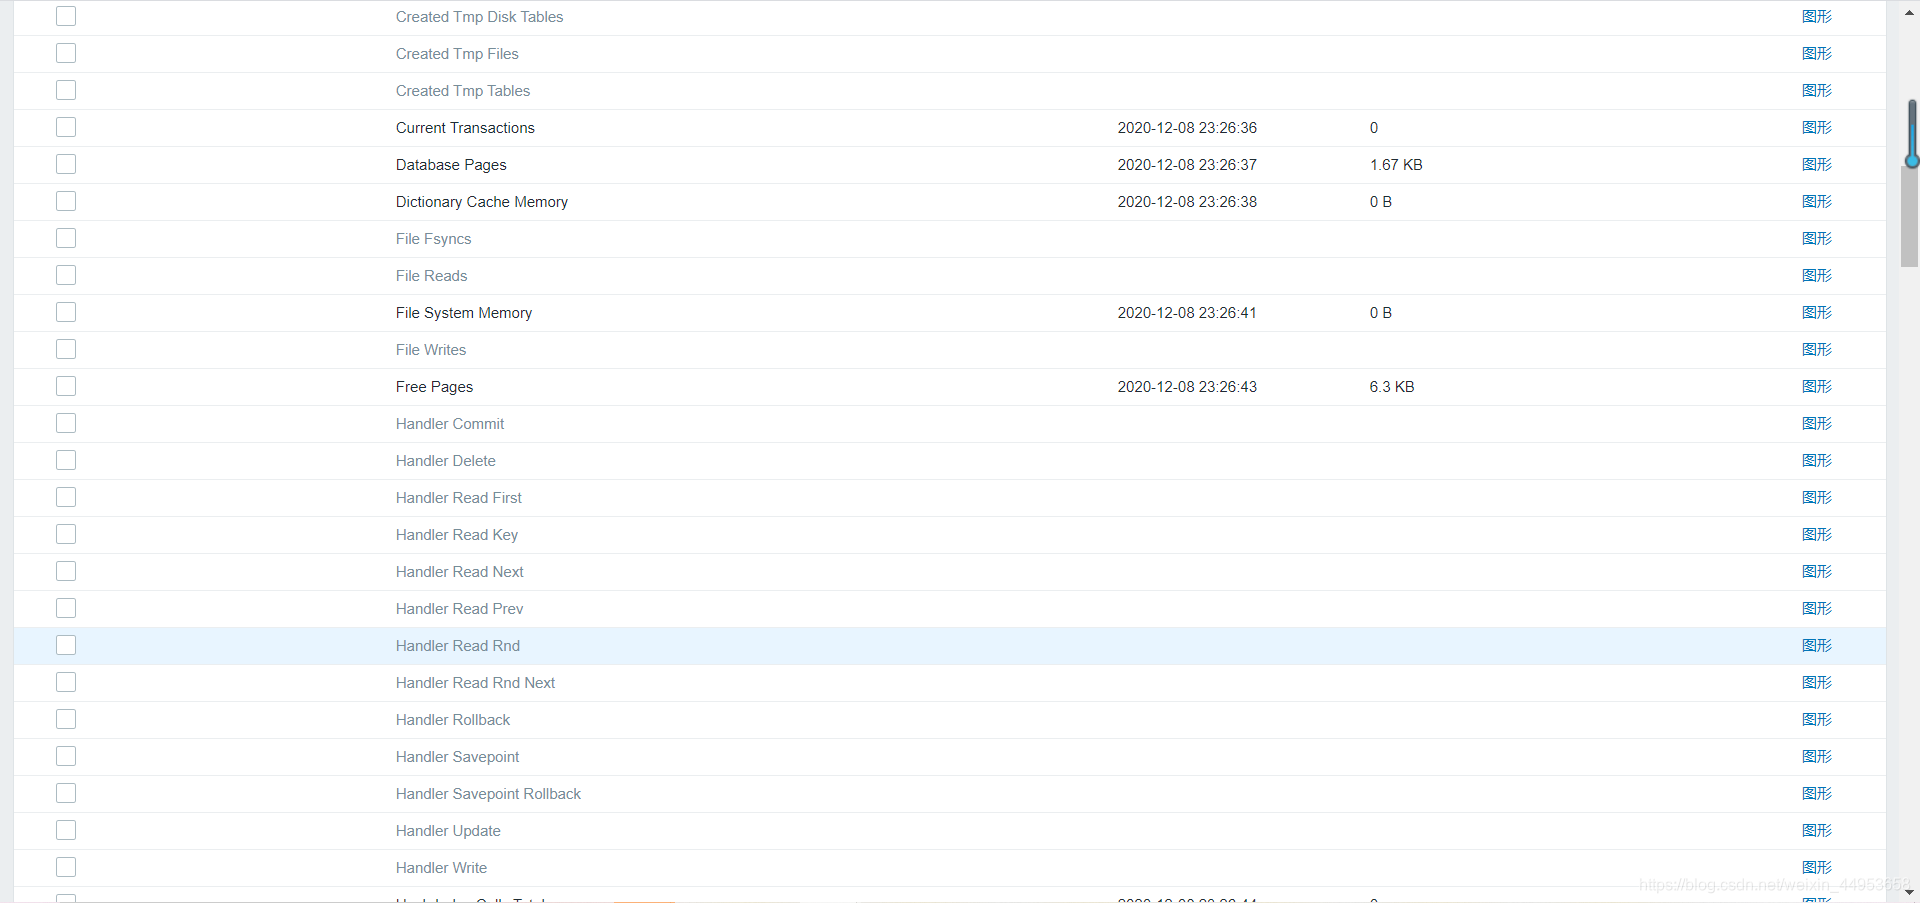View the 图形 graph for Handler Savepoint

[1817, 756]
